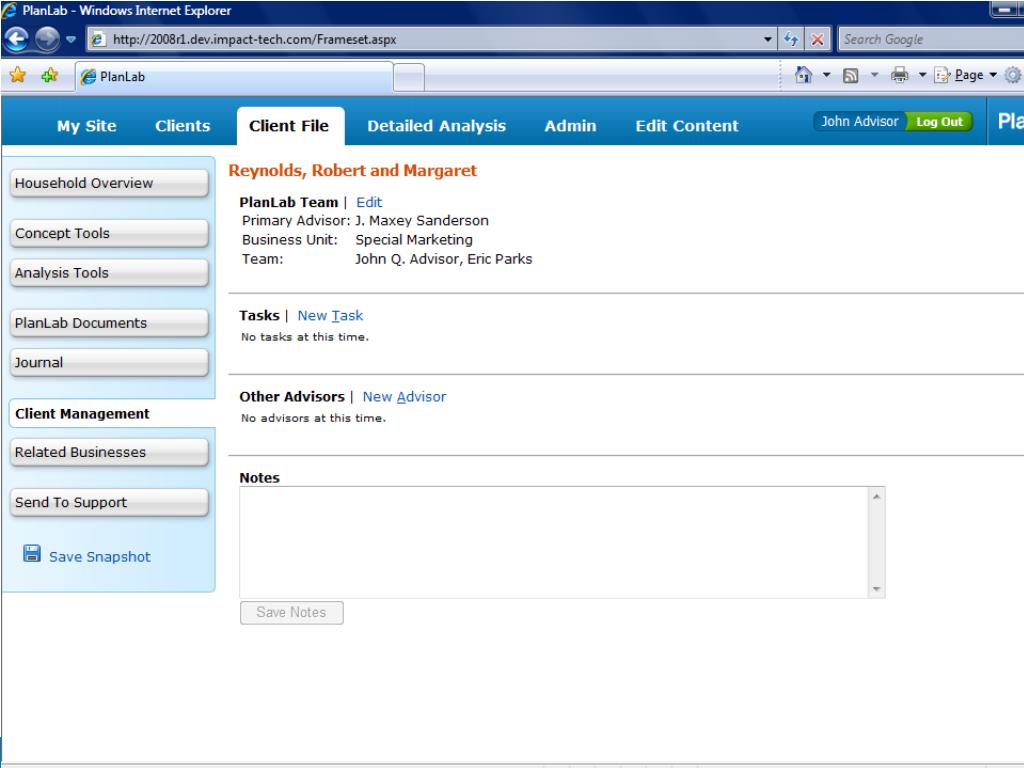This screenshot has height=768, width=1024.
Task: Click the John Advisor user name
Action: click(x=859, y=121)
